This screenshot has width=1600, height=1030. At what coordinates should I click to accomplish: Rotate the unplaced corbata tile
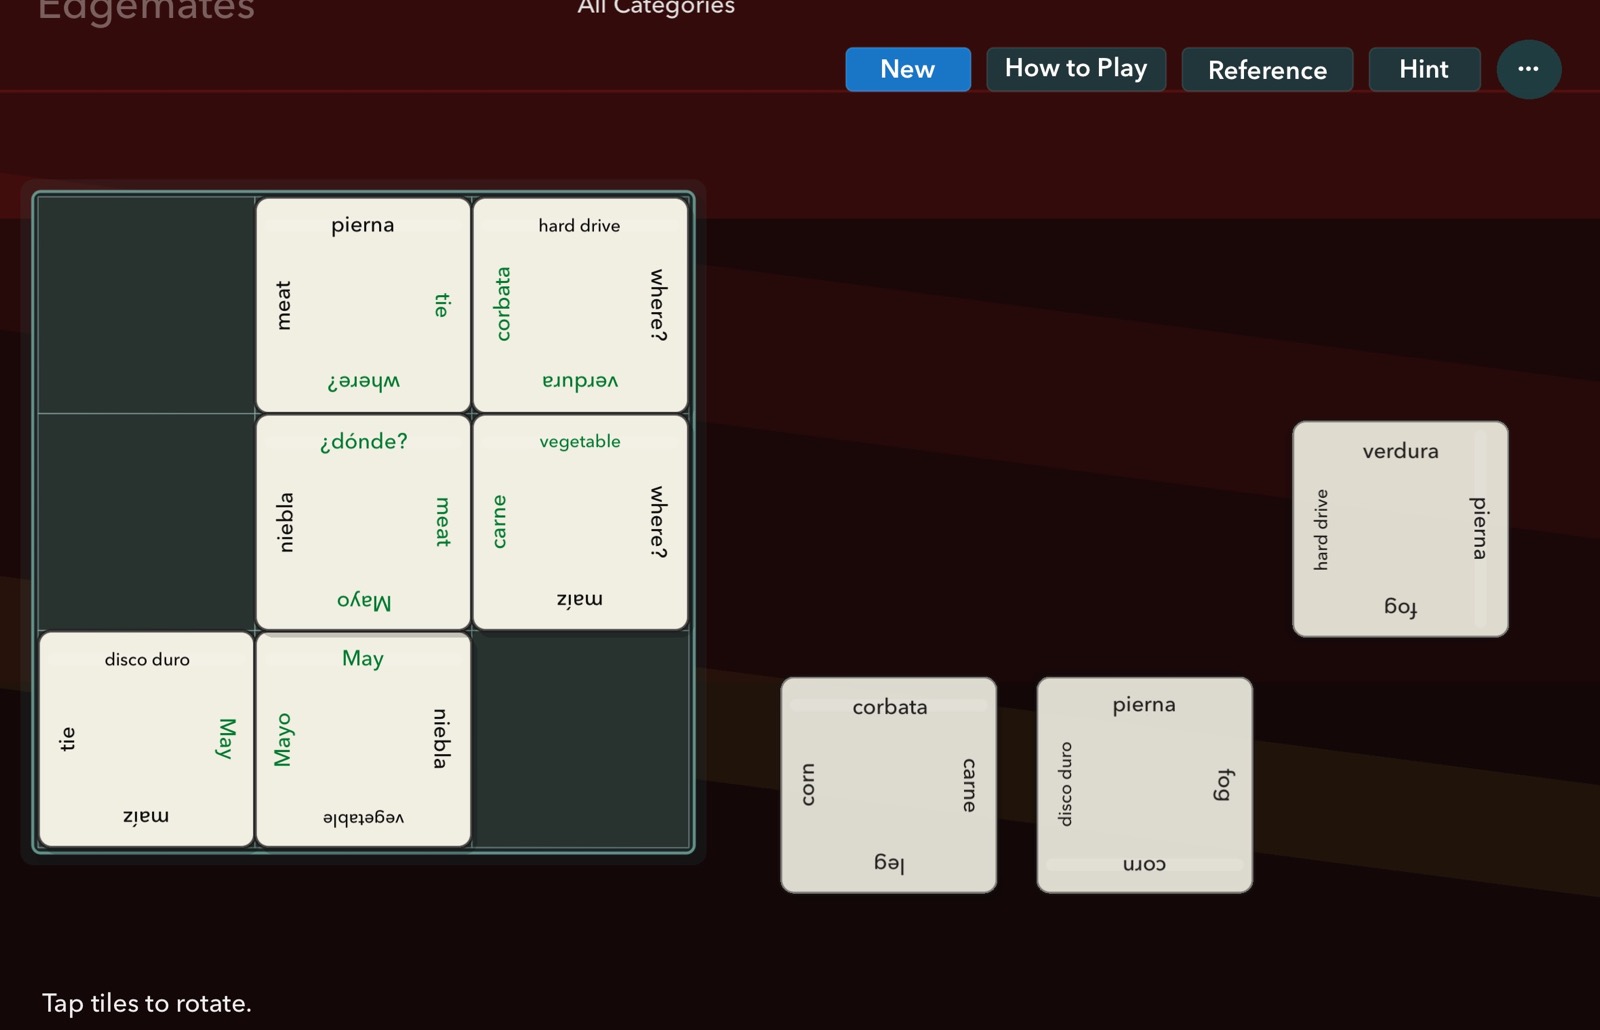click(x=888, y=784)
